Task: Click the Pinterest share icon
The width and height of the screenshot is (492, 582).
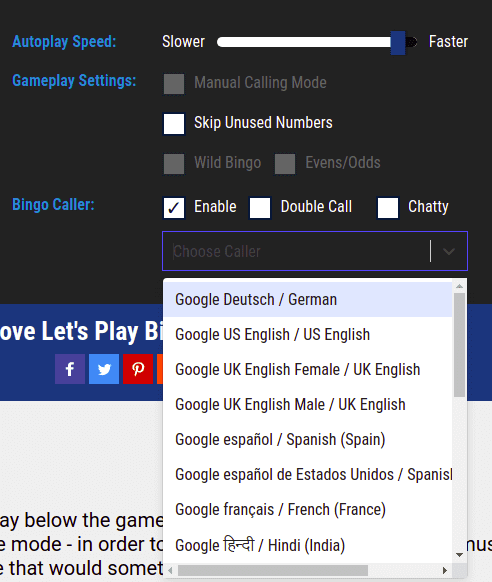Action: click(138, 369)
